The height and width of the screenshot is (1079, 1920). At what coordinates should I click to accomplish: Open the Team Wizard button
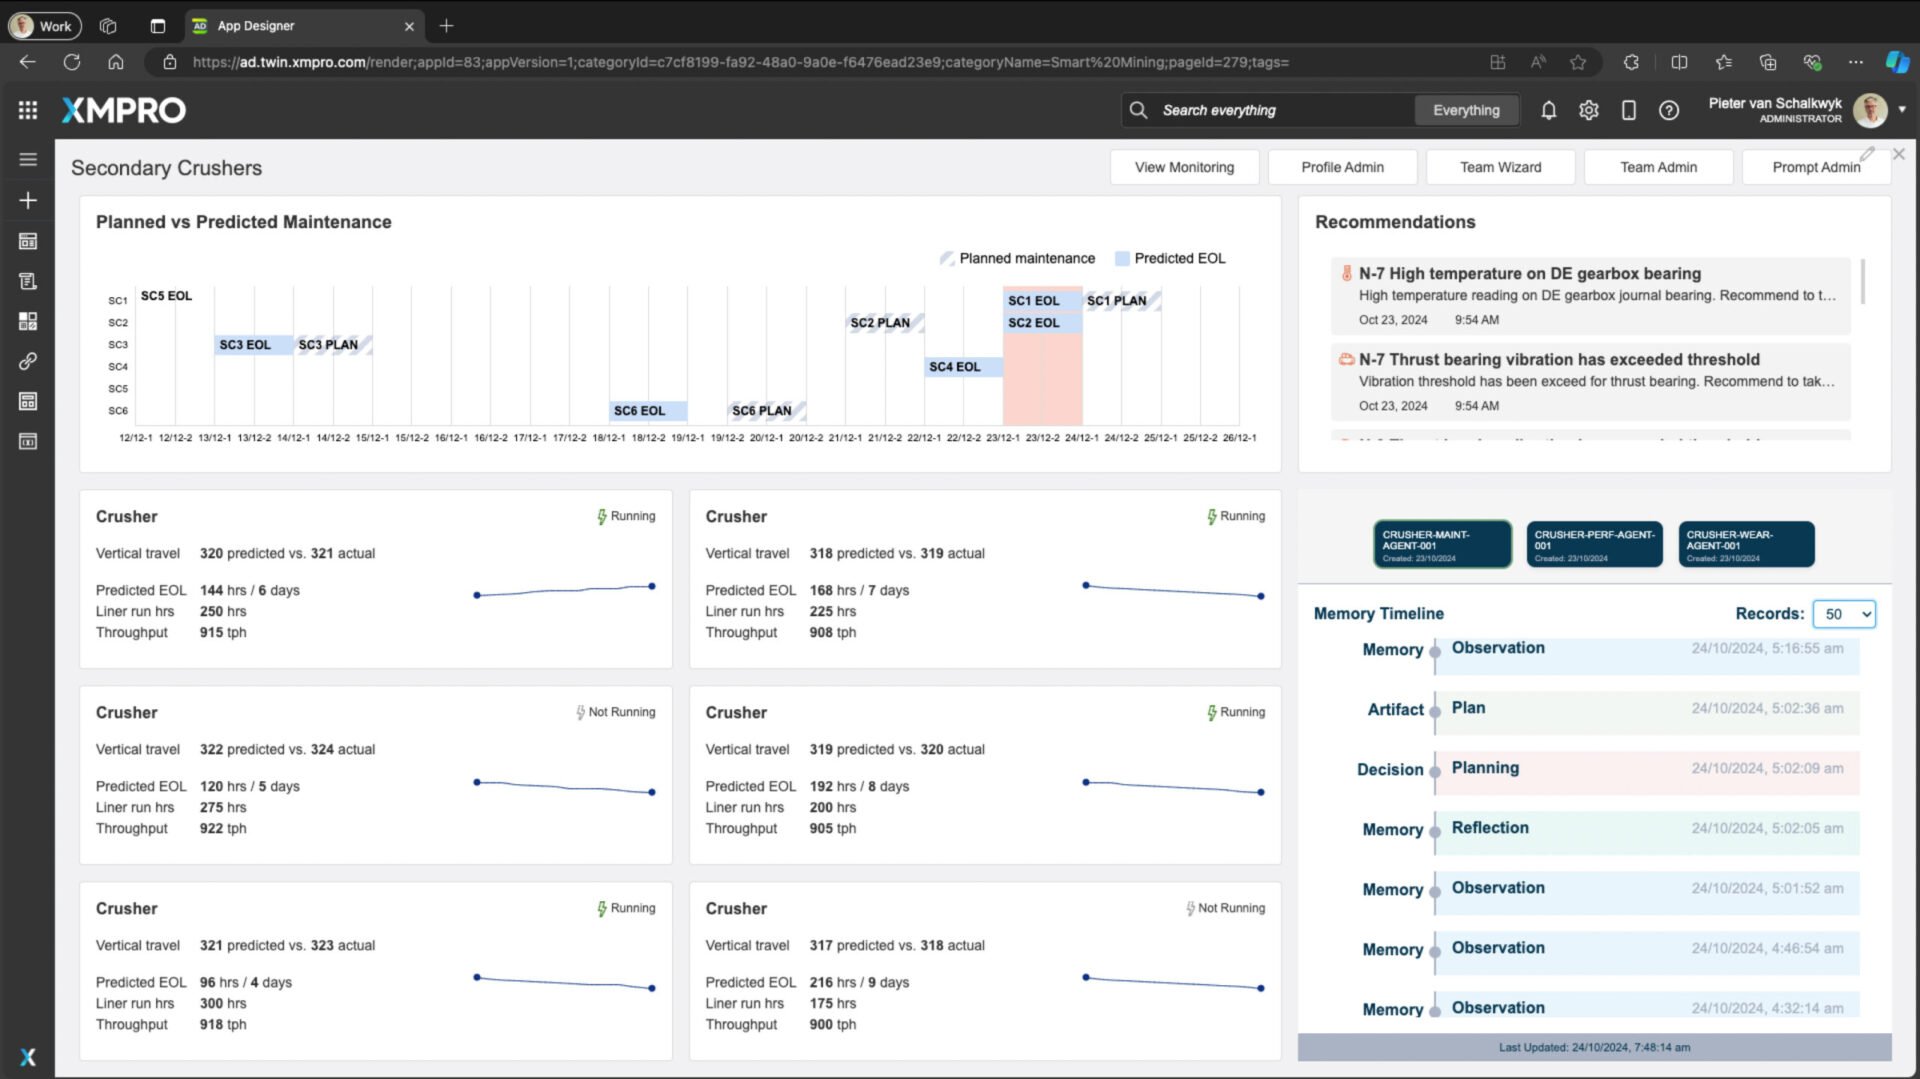1500,167
